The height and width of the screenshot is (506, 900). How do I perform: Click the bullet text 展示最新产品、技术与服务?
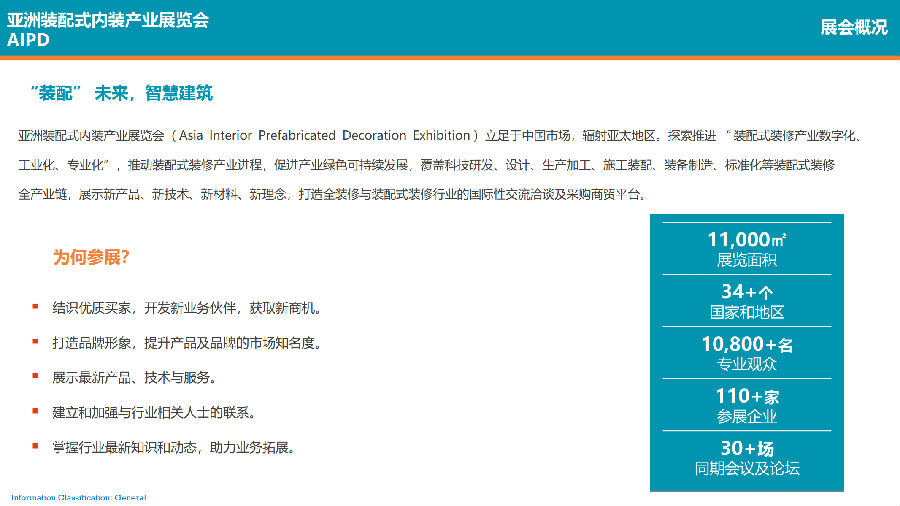[x=134, y=377]
